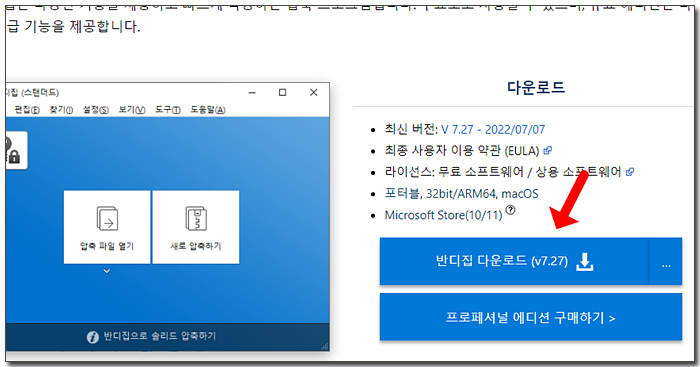Screen dimensions: 700x367
Task: Click the 32bit/ARM64 download link
Action: pos(461,194)
